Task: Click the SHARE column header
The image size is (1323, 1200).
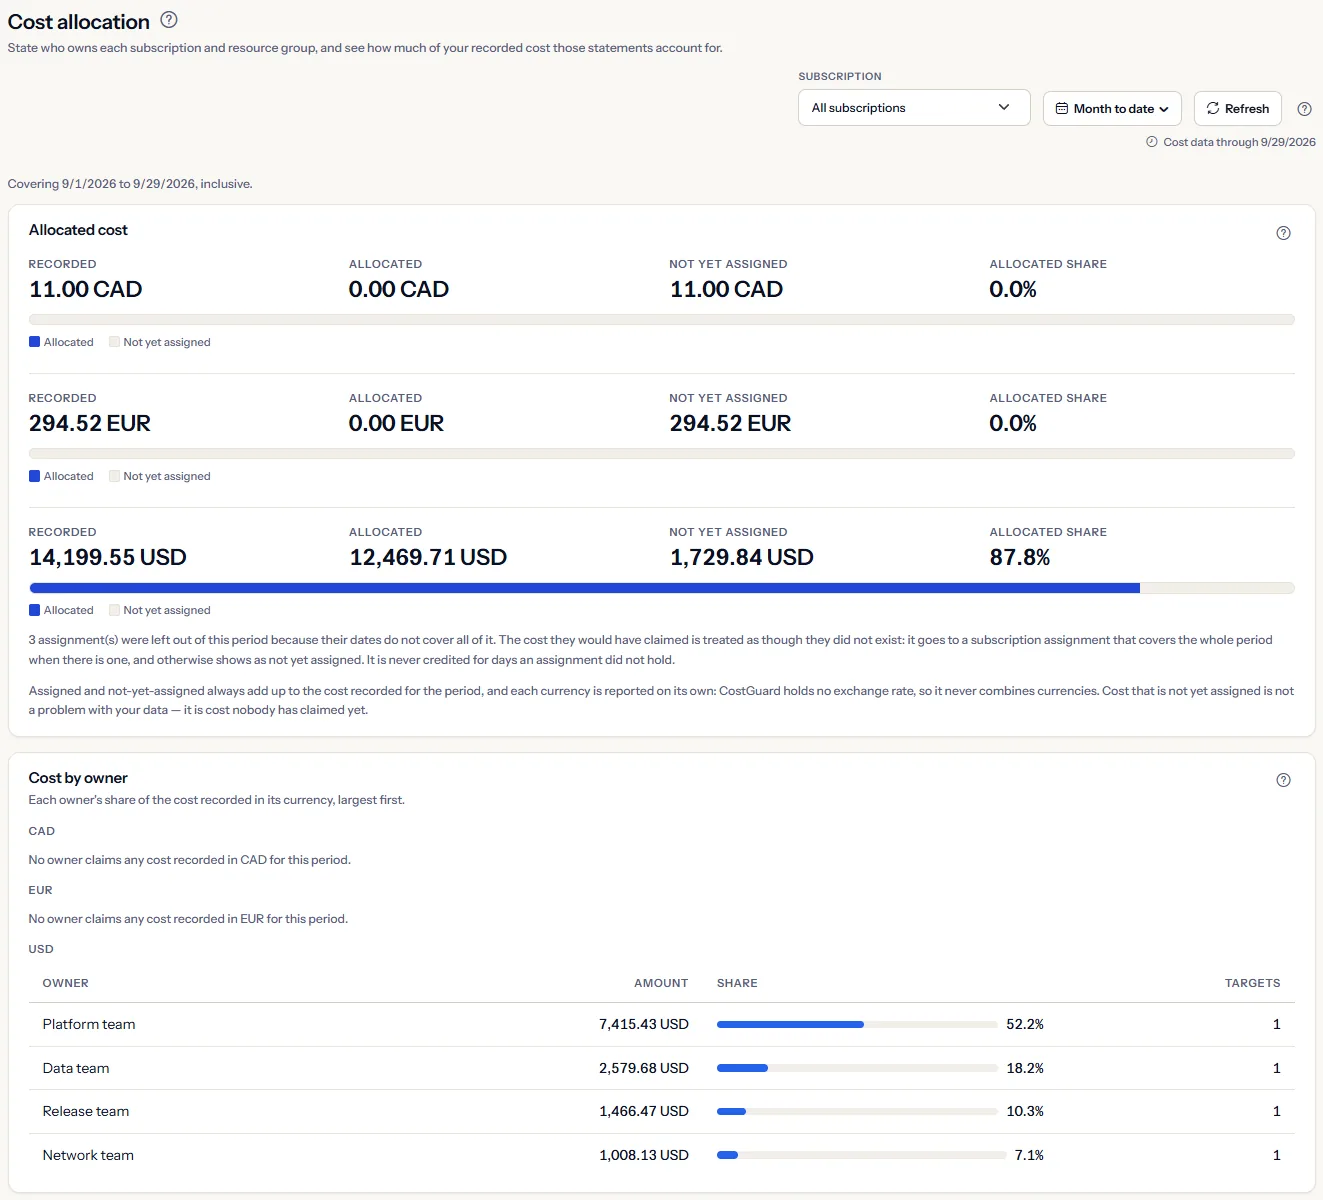Action: [737, 983]
